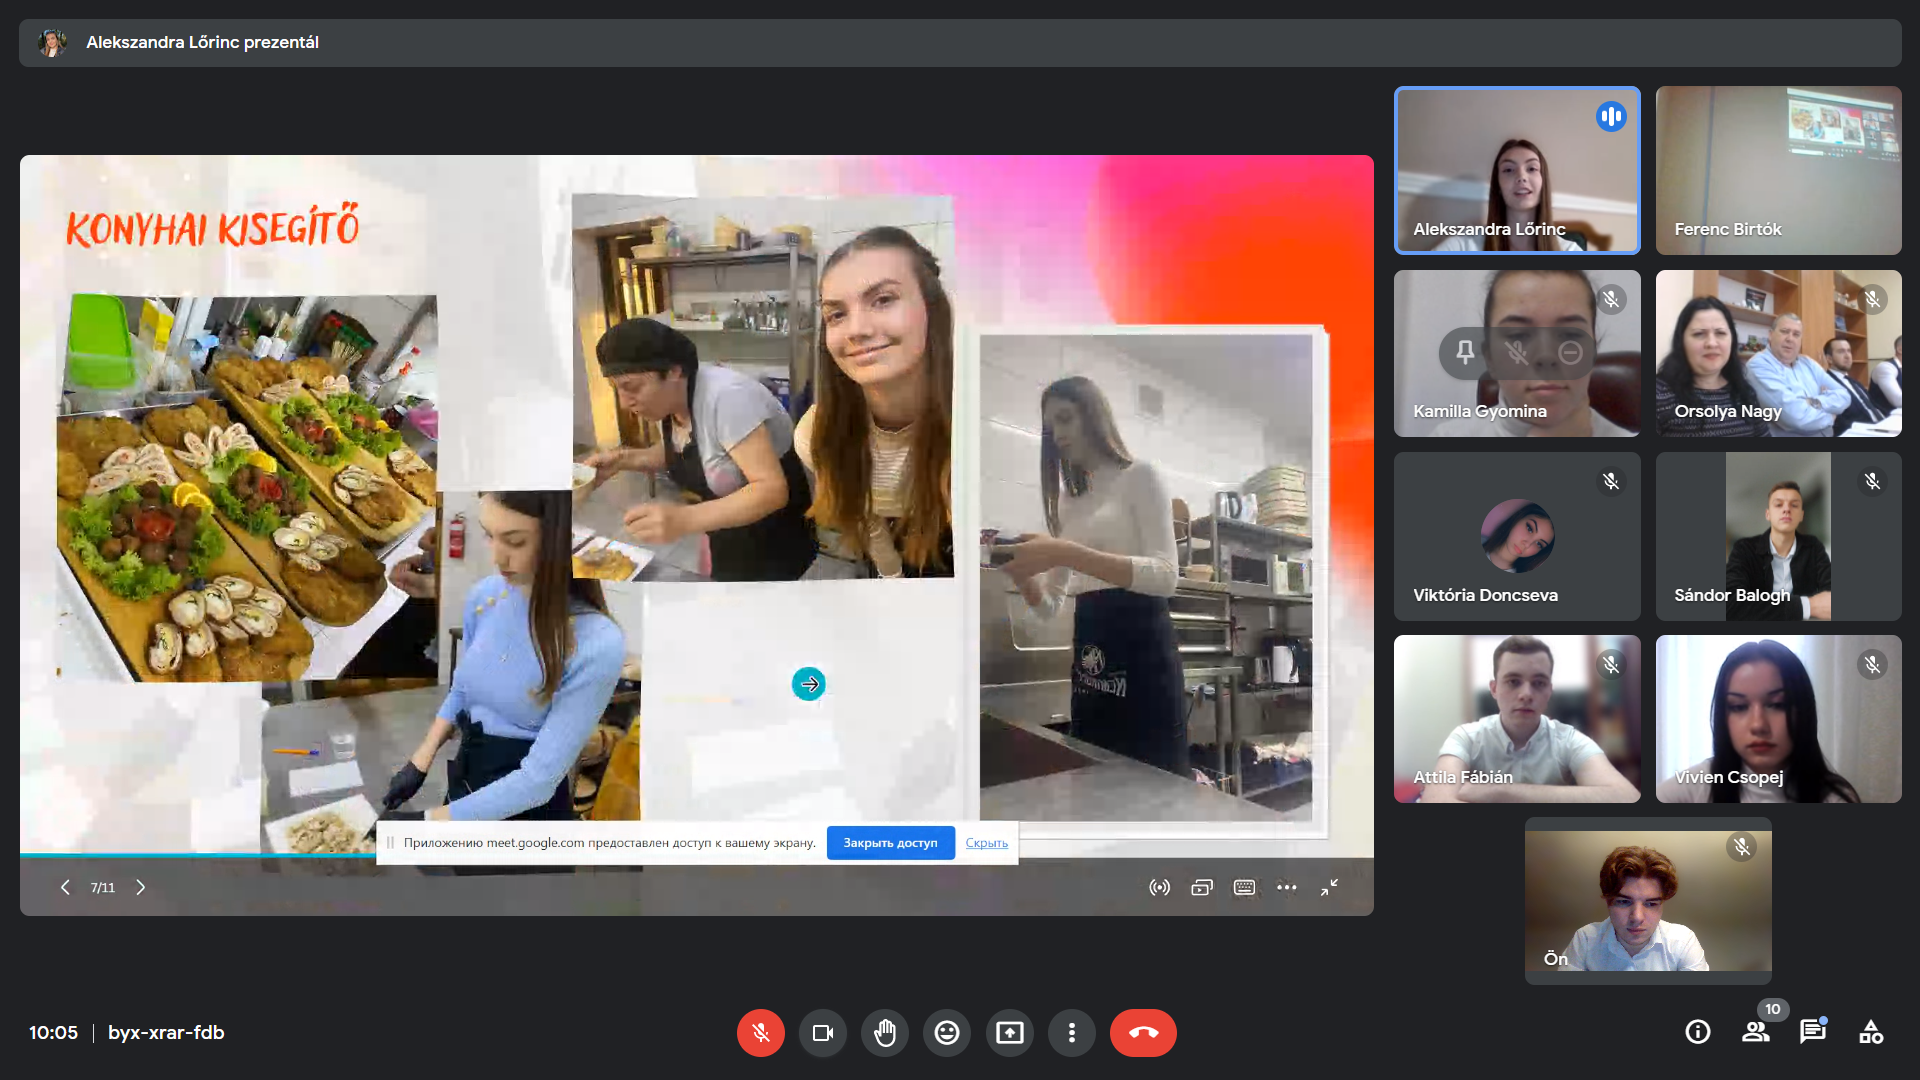Go to next slide arrow
This screenshot has width=1920, height=1080.
click(141, 888)
